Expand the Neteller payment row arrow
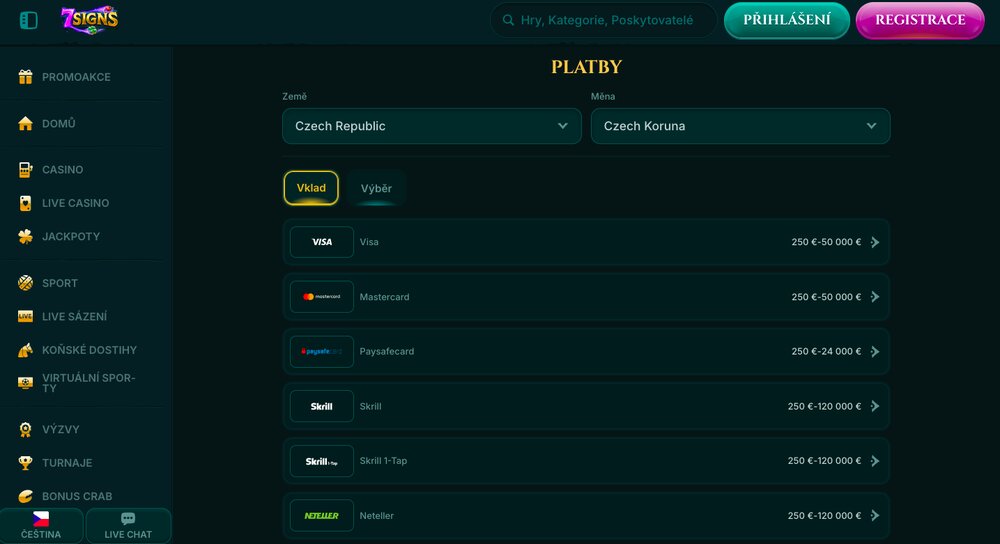The height and width of the screenshot is (544, 1000). [x=875, y=516]
